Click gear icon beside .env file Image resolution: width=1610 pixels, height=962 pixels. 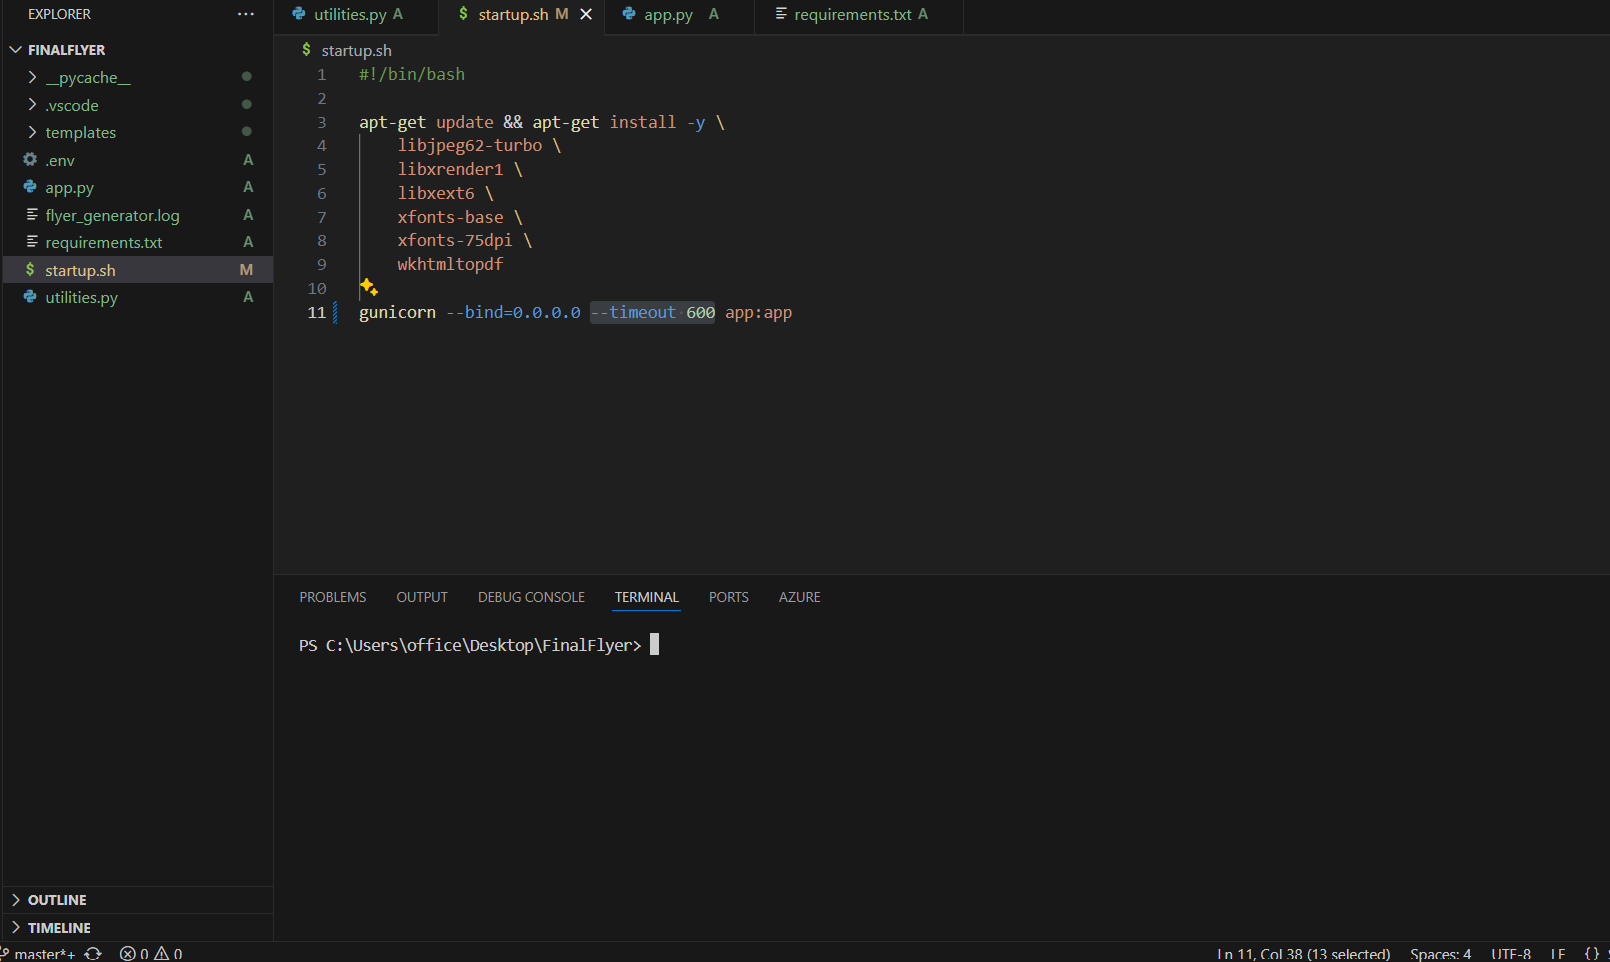pos(30,159)
